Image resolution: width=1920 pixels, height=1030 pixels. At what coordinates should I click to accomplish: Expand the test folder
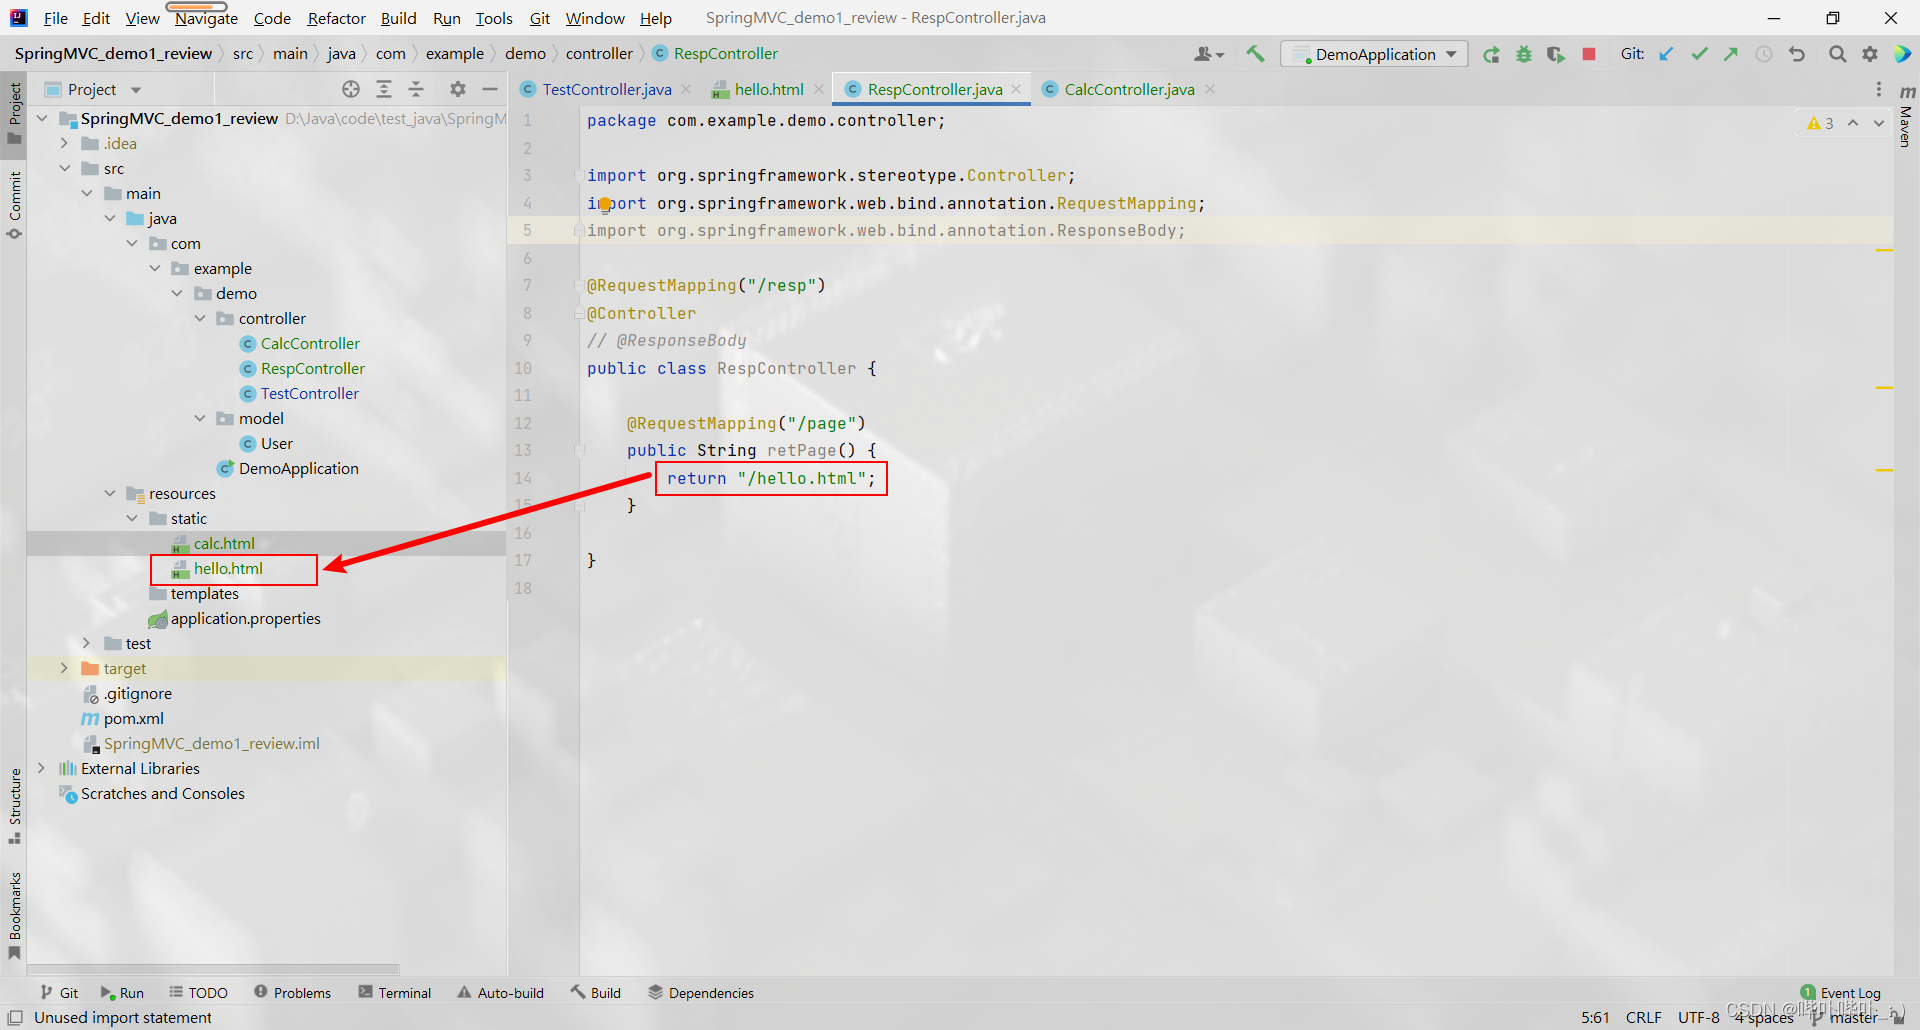point(87,643)
